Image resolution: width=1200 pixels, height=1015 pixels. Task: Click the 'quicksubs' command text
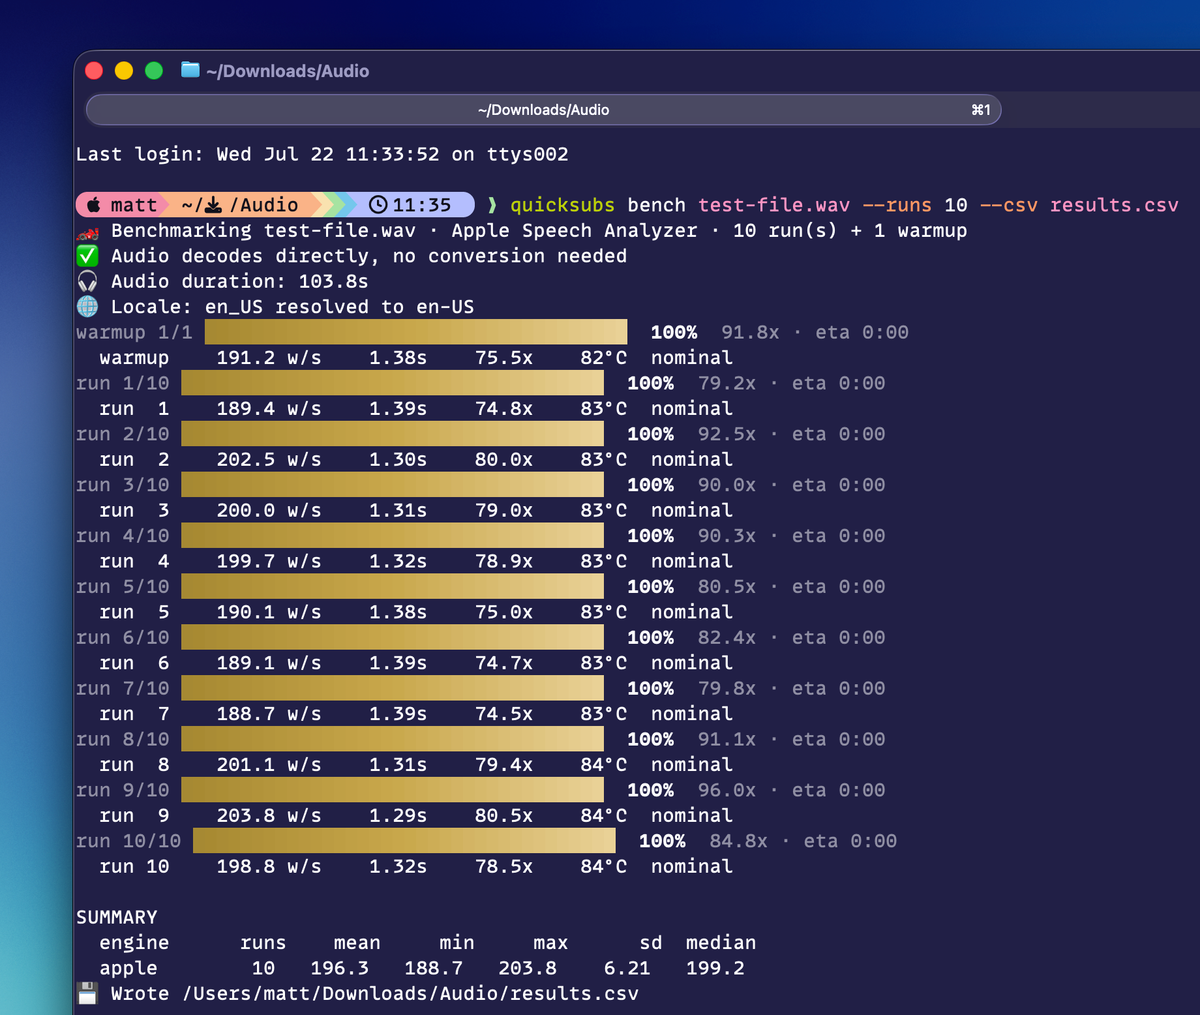[x=563, y=205]
